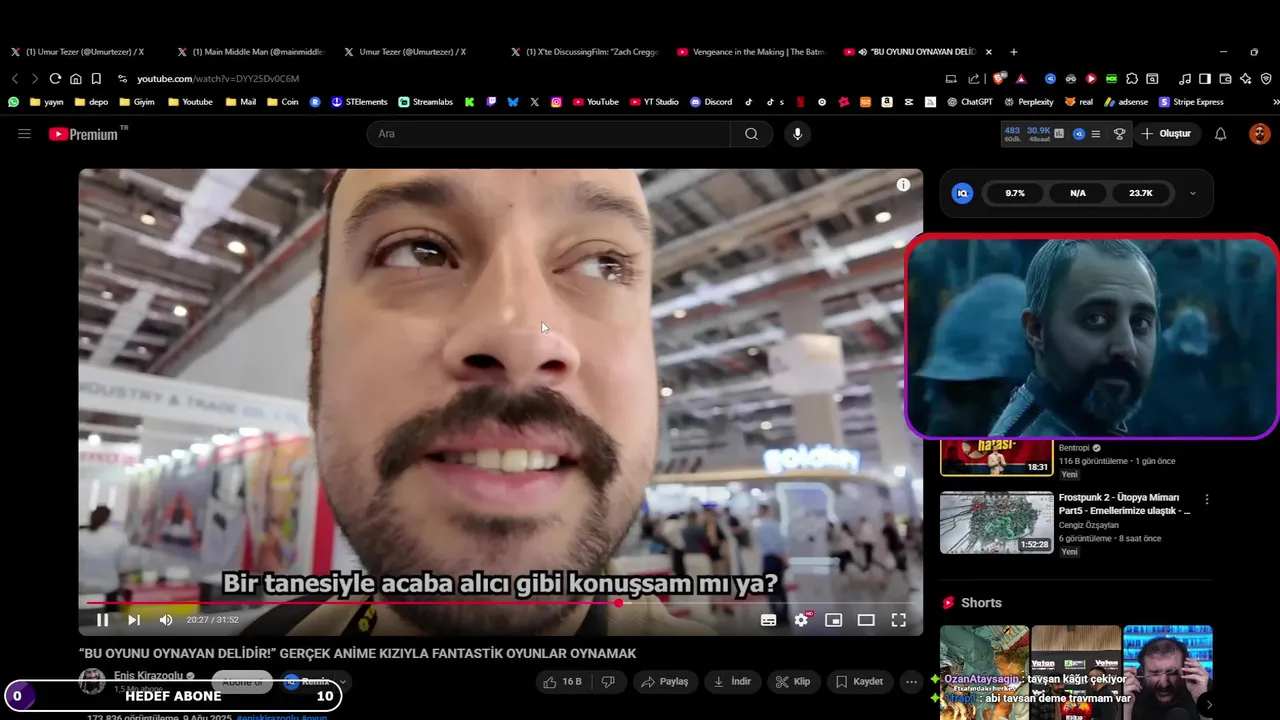The width and height of the screenshot is (1280, 720).
Task: Dislike the video
Action: [x=608, y=682]
